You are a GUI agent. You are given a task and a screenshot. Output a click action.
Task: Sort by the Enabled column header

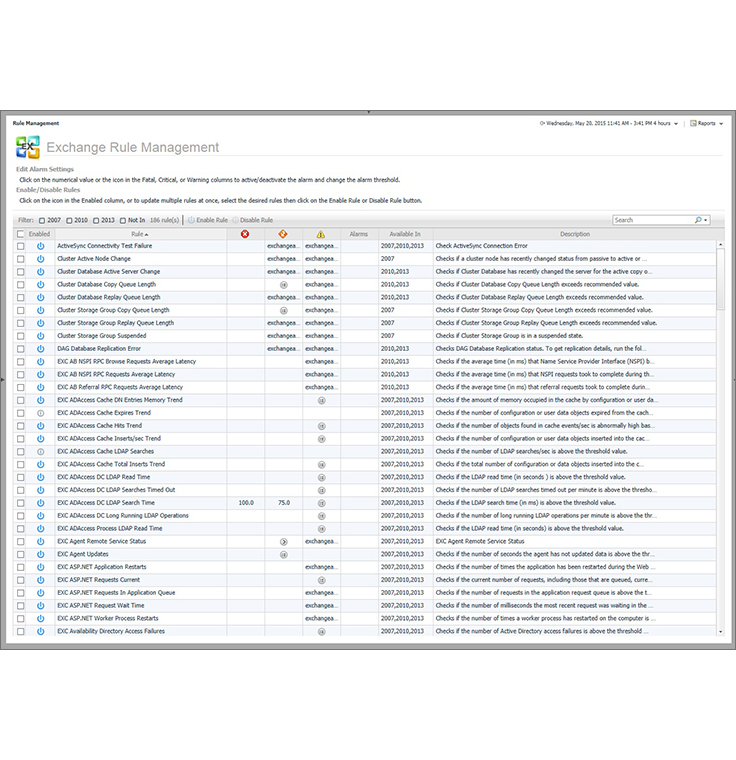[x=39, y=234]
